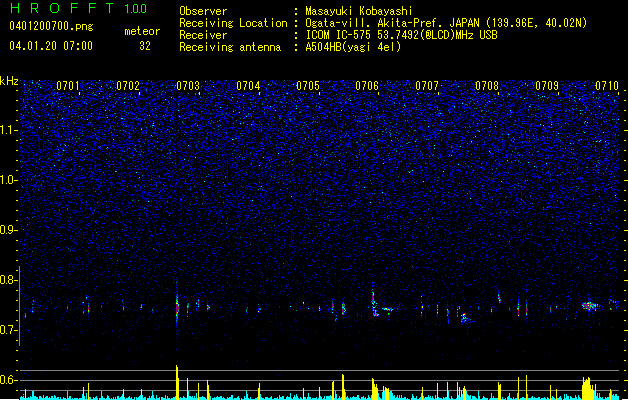
Task: Click the 0702 time marker
Action: (x=128, y=86)
